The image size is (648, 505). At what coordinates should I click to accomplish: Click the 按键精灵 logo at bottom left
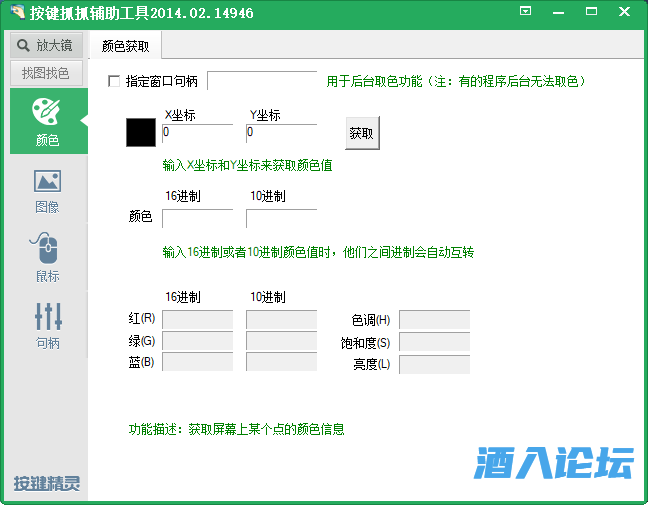tap(46, 484)
